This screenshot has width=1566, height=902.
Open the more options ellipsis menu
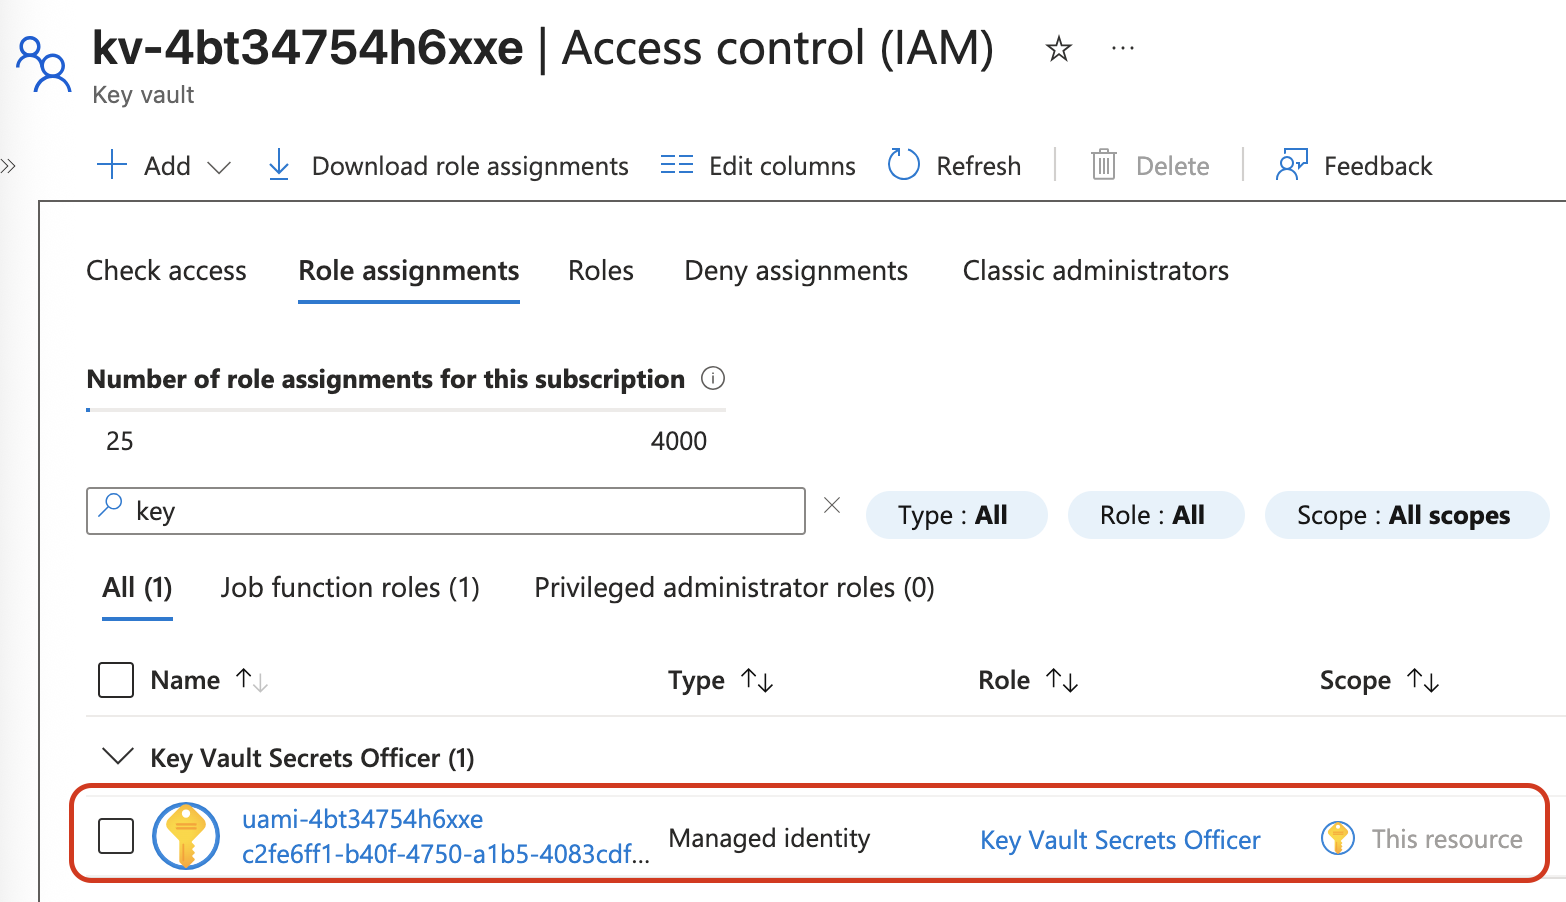click(1122, 48)
